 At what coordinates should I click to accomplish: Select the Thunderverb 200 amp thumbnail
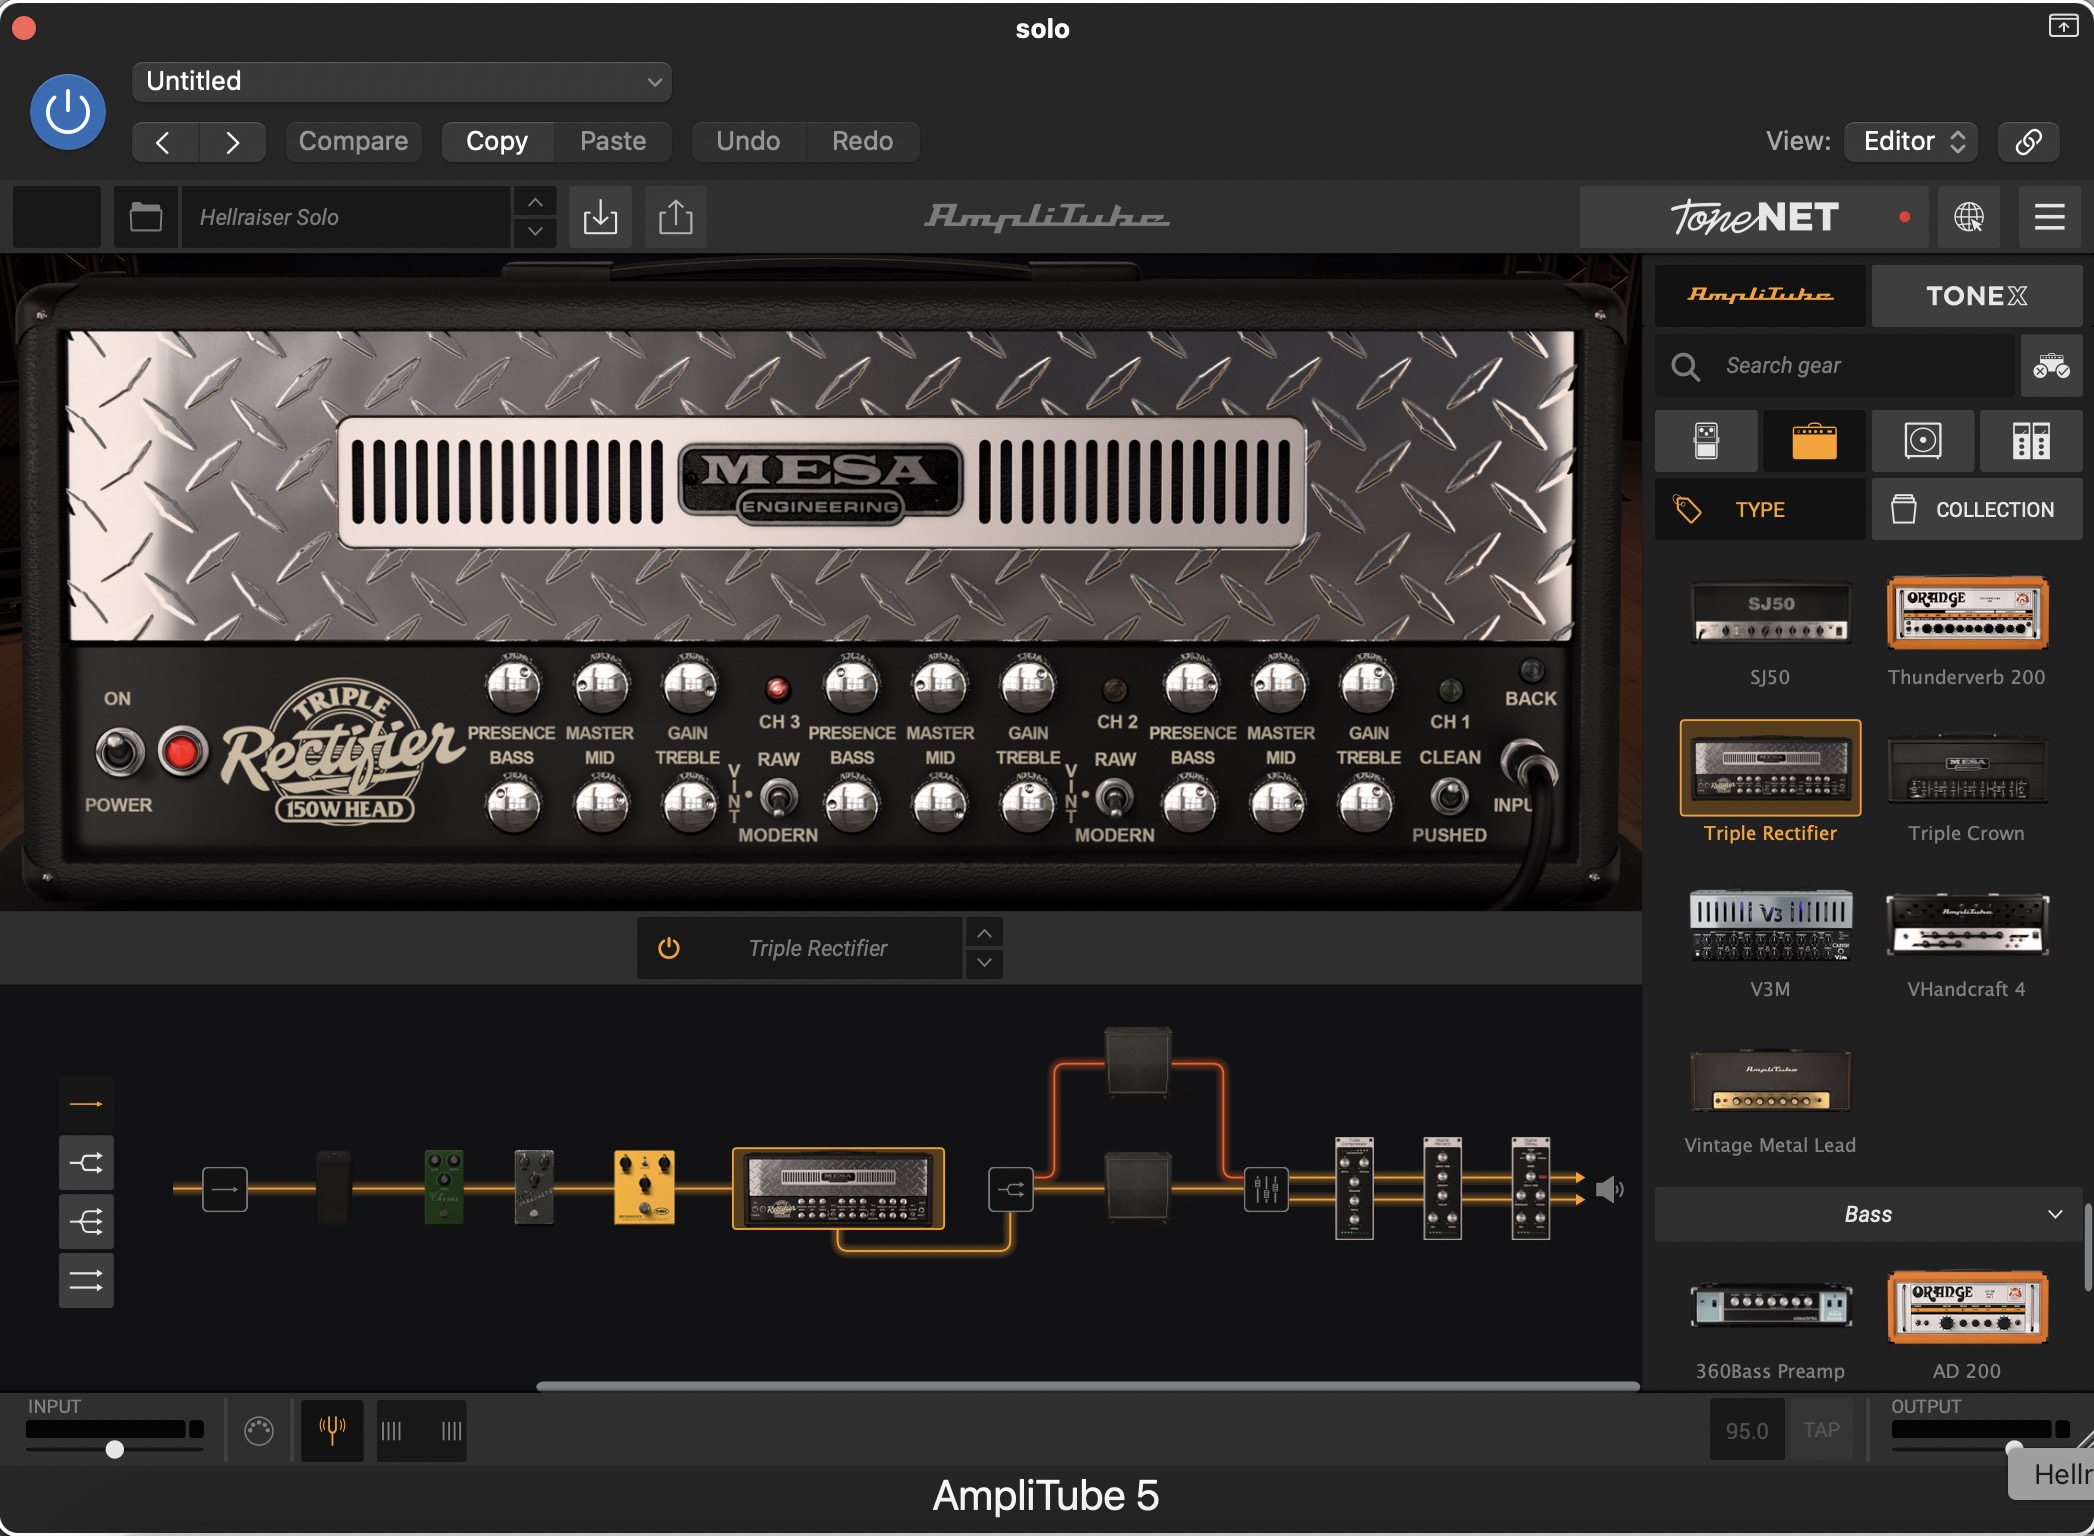click(1966, 614)
